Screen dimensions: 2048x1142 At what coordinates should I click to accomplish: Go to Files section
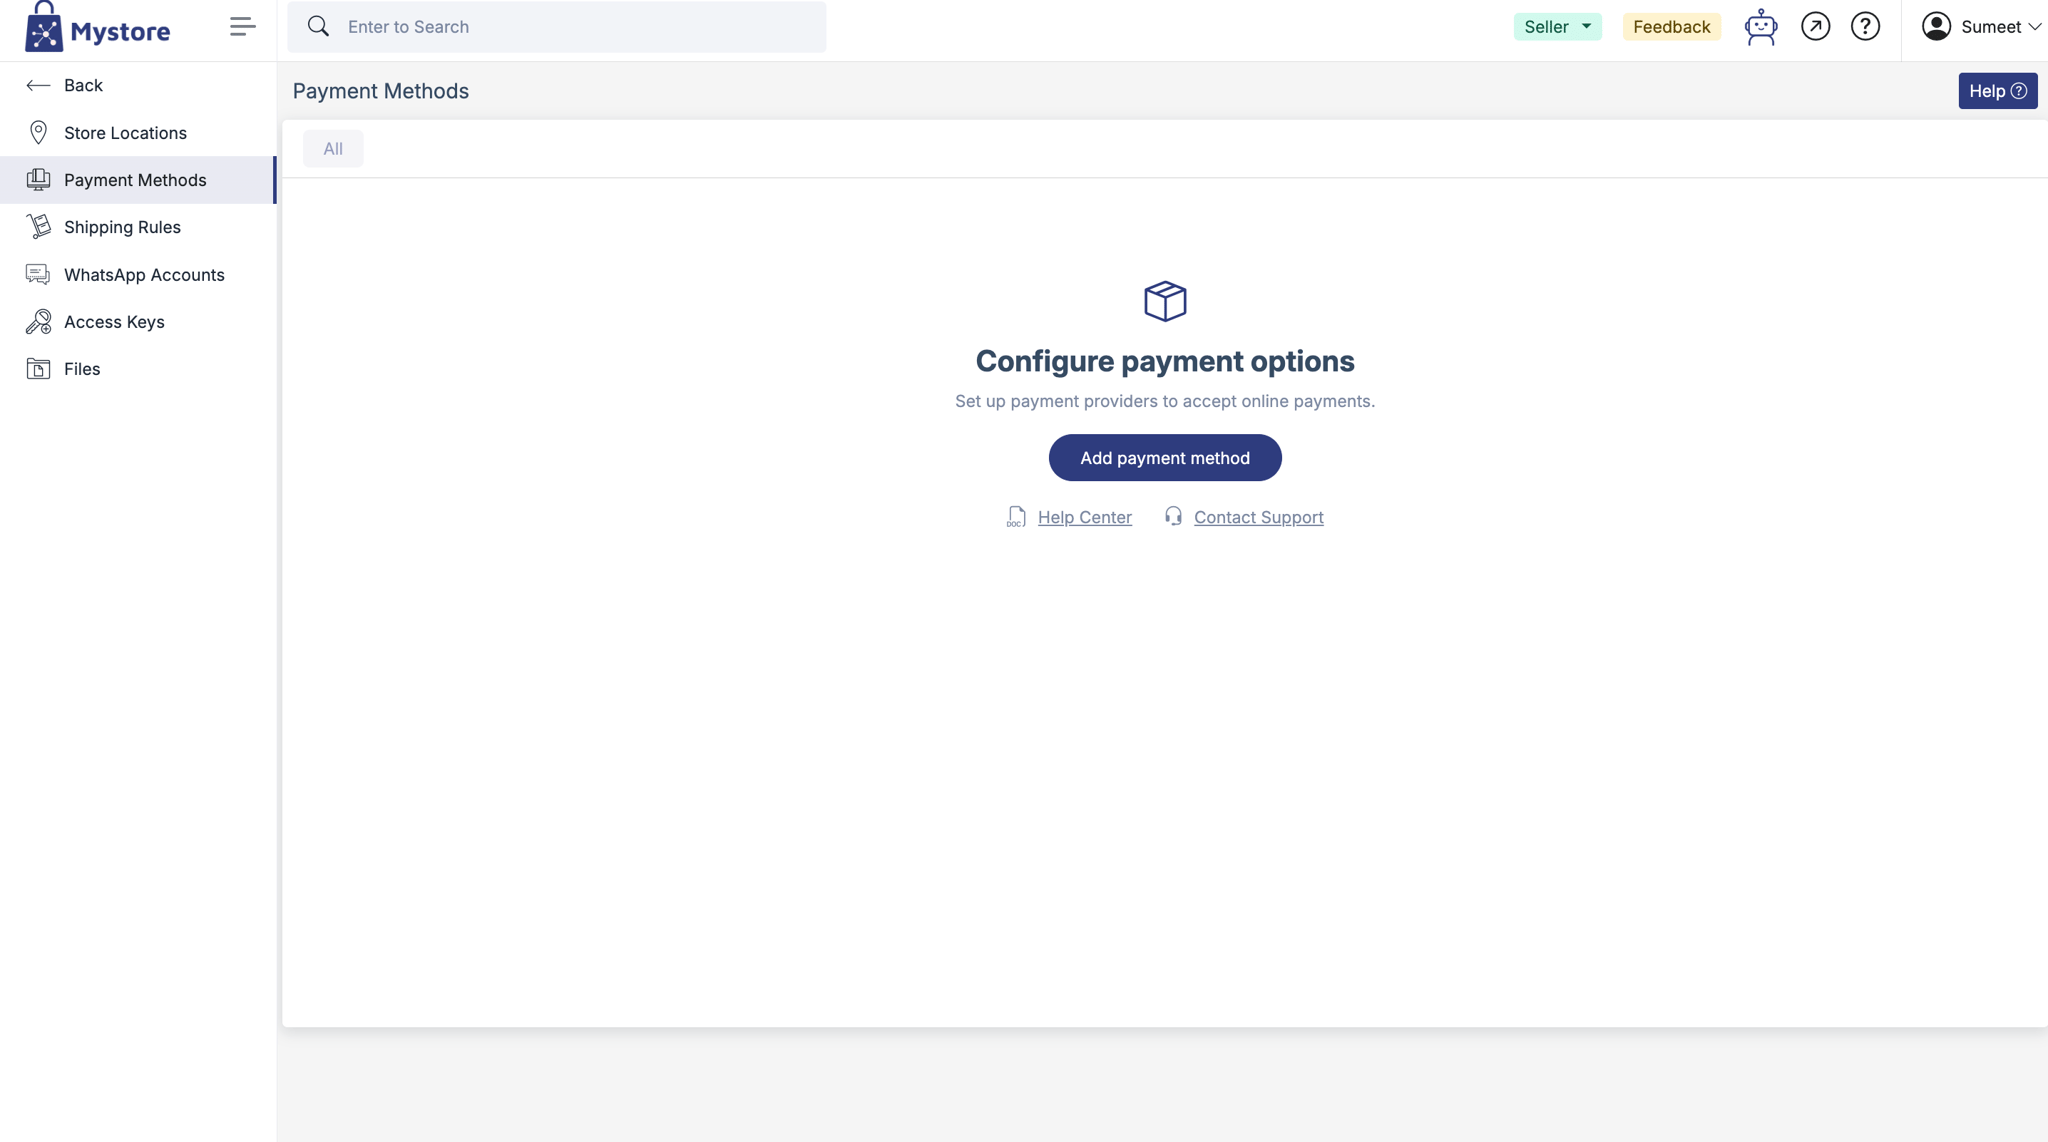[82, 369]
